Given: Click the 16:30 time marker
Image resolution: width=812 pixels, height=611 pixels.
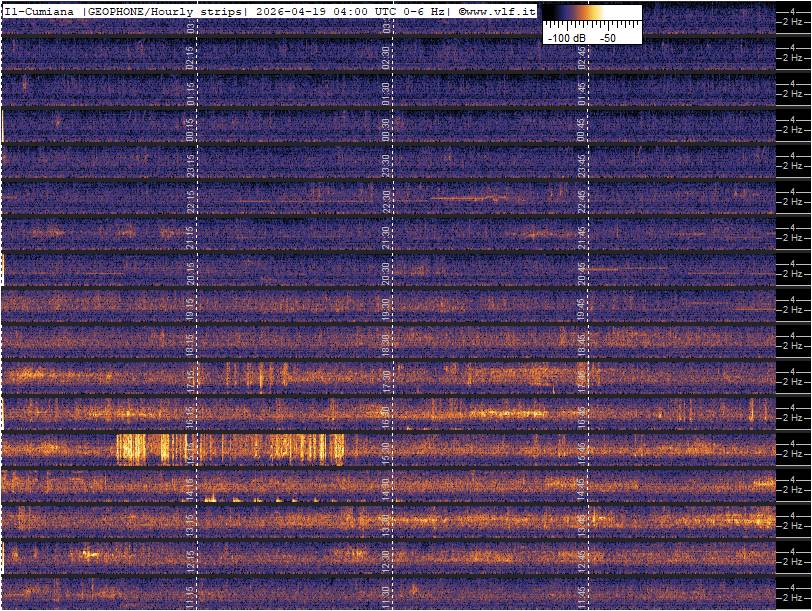Looking at the screenshot, I should (x=386, y=419).
